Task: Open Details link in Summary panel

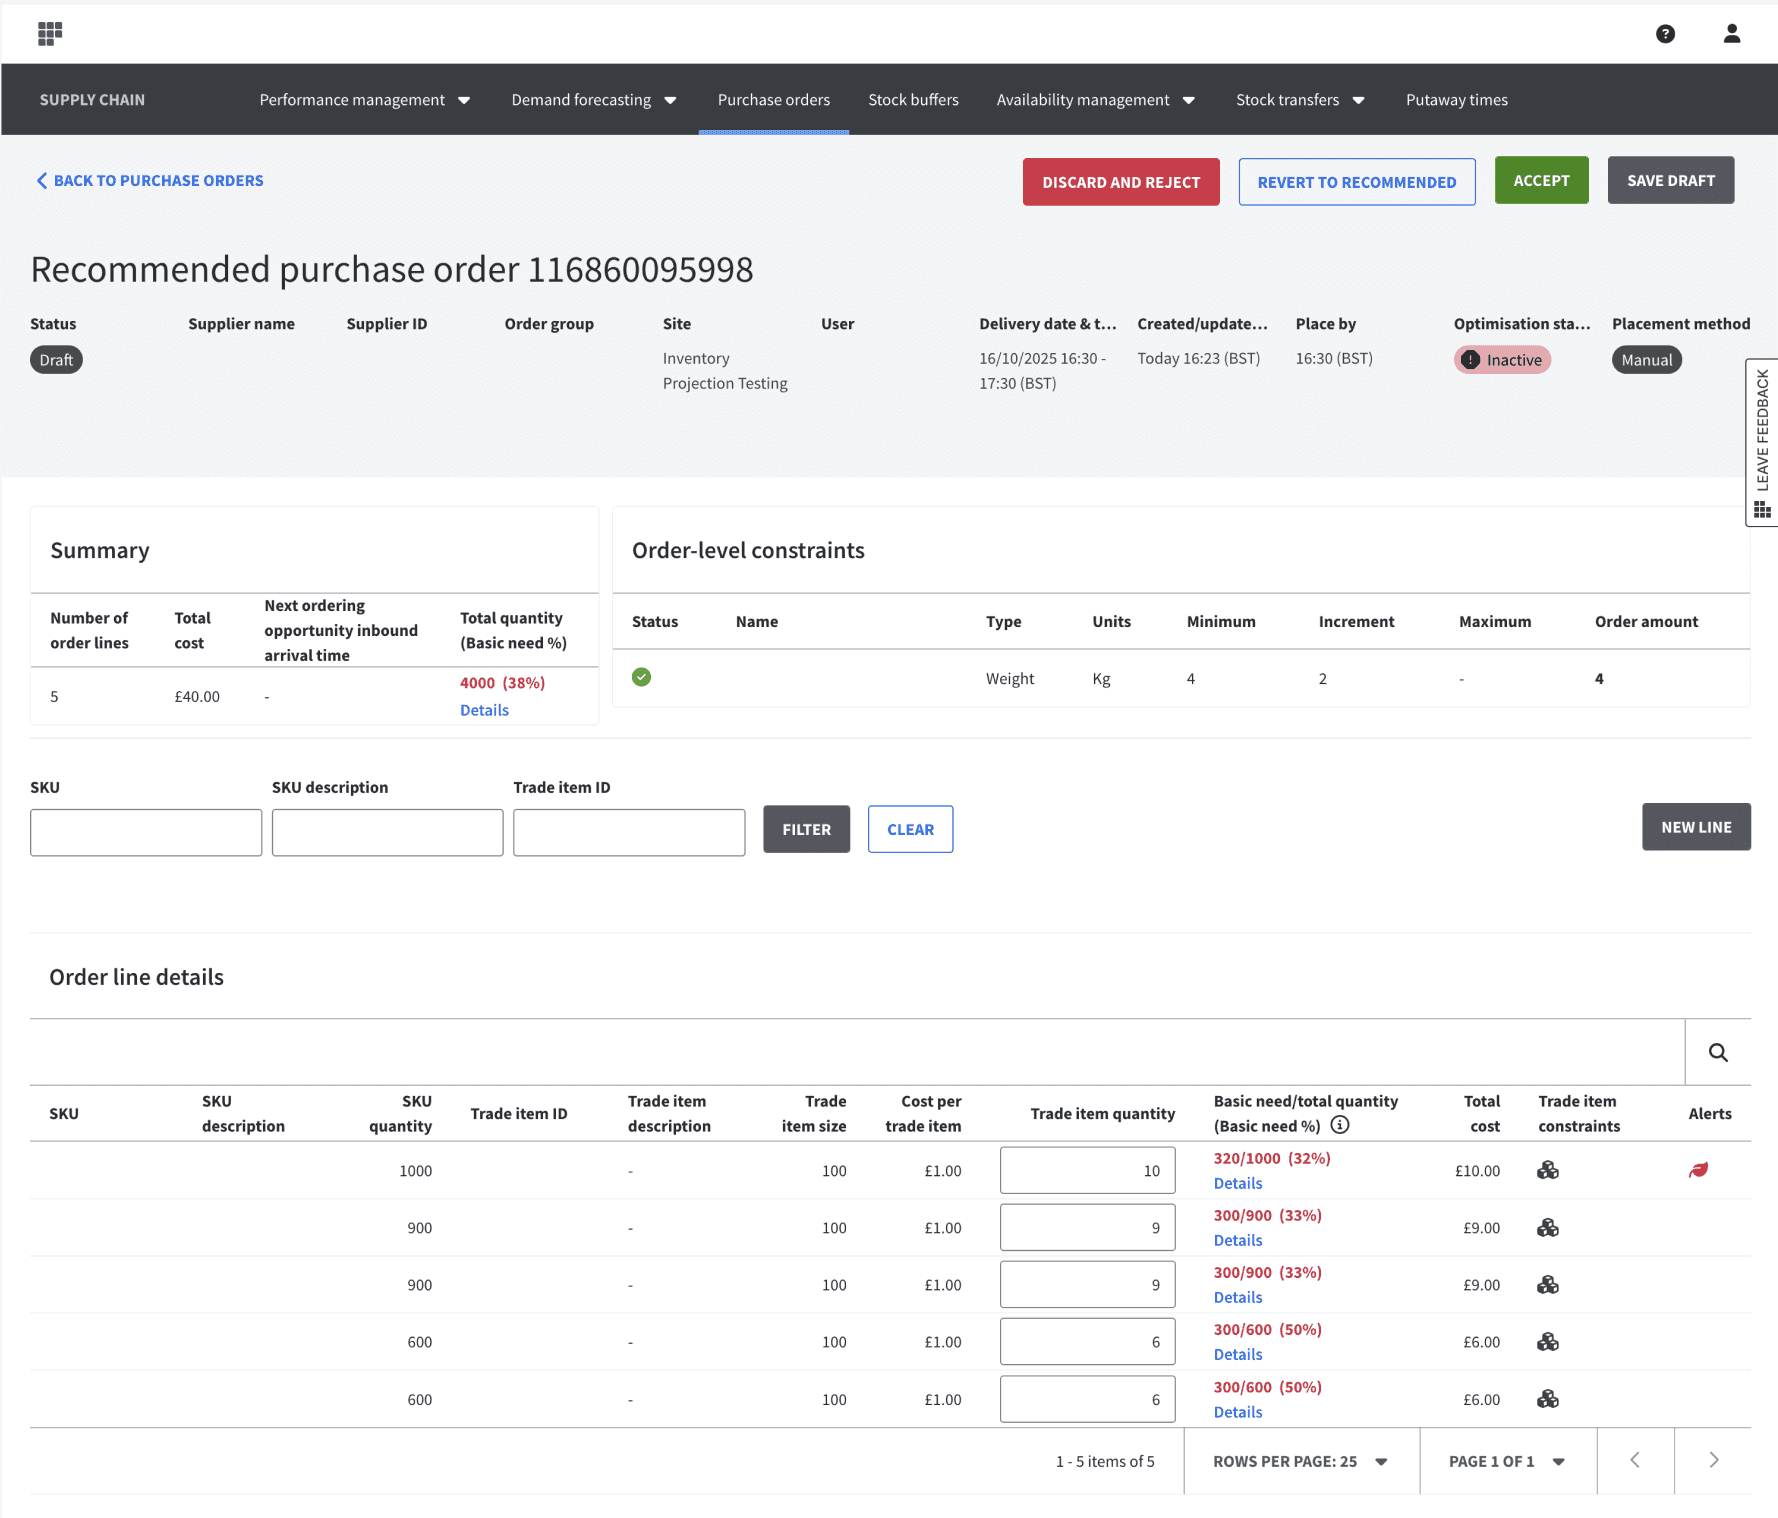Action: tap(484, 710)
